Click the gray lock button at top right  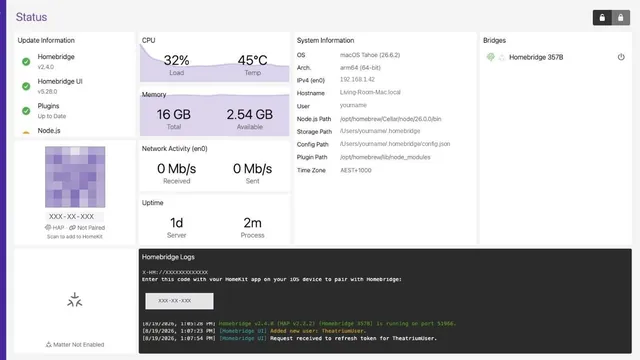point(620,18)
